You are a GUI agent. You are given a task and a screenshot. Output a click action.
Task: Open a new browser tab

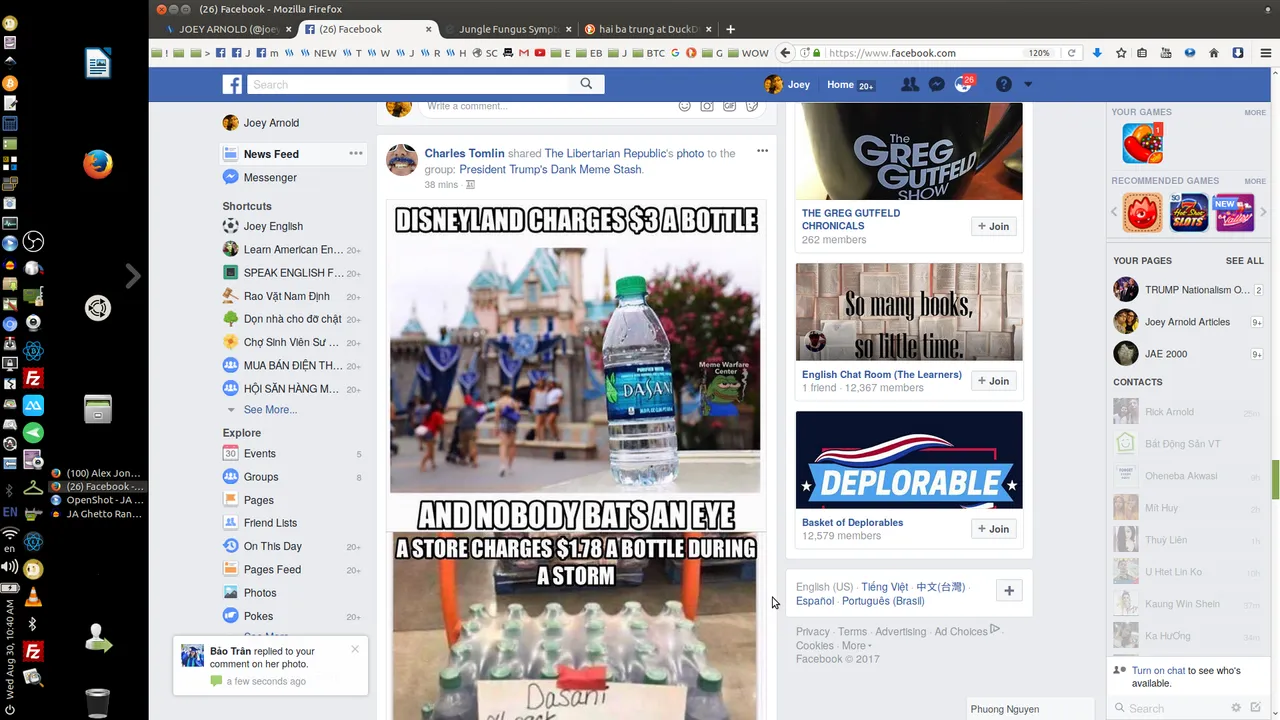click(x=730, y=29)
